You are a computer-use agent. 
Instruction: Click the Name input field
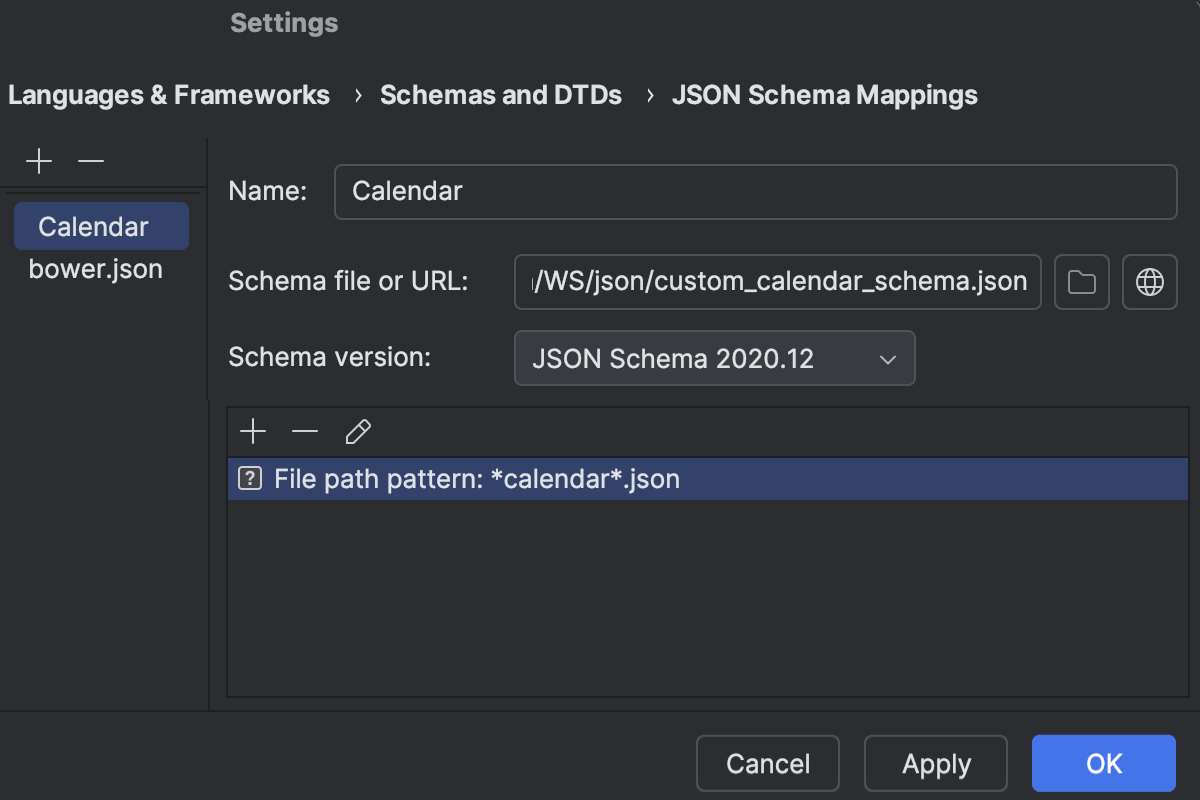pyautogui.click(x=755, y=192)
